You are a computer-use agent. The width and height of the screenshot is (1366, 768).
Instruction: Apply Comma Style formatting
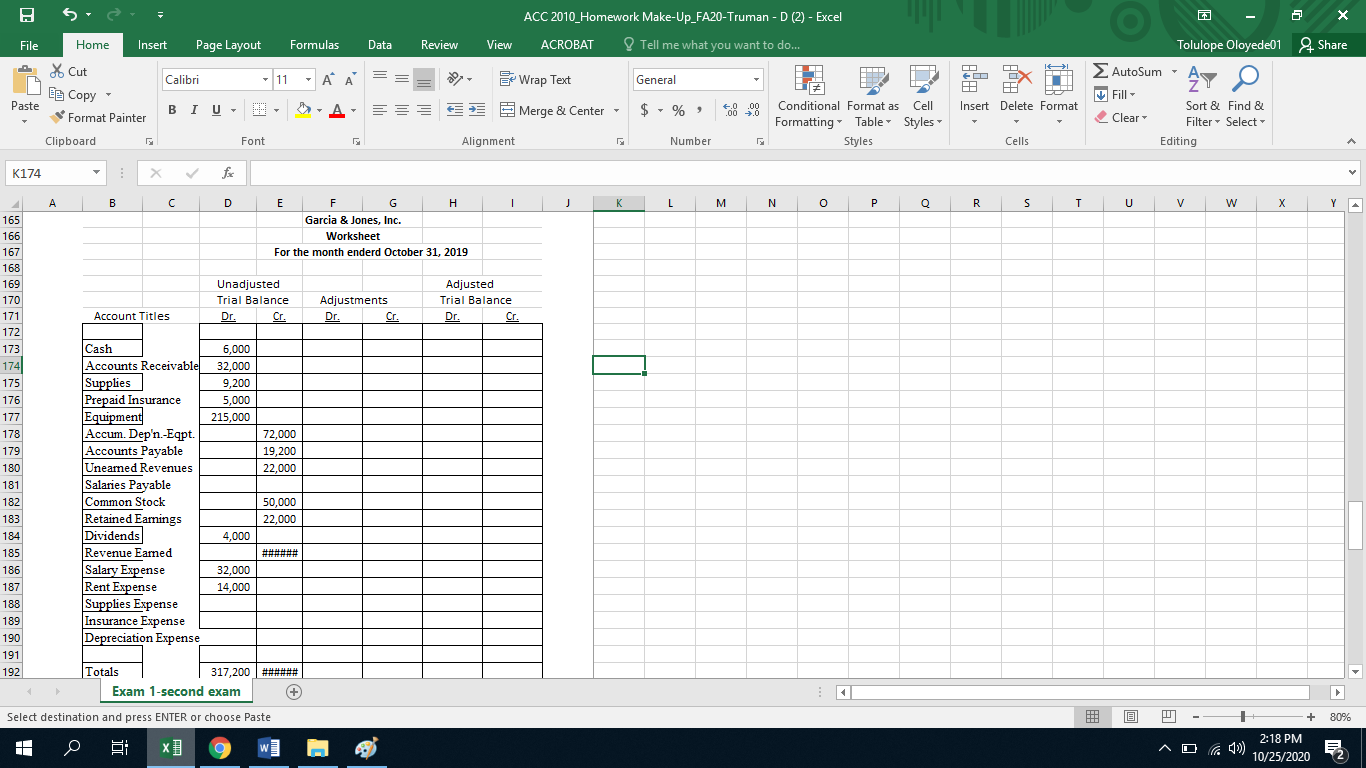point(701,110)
